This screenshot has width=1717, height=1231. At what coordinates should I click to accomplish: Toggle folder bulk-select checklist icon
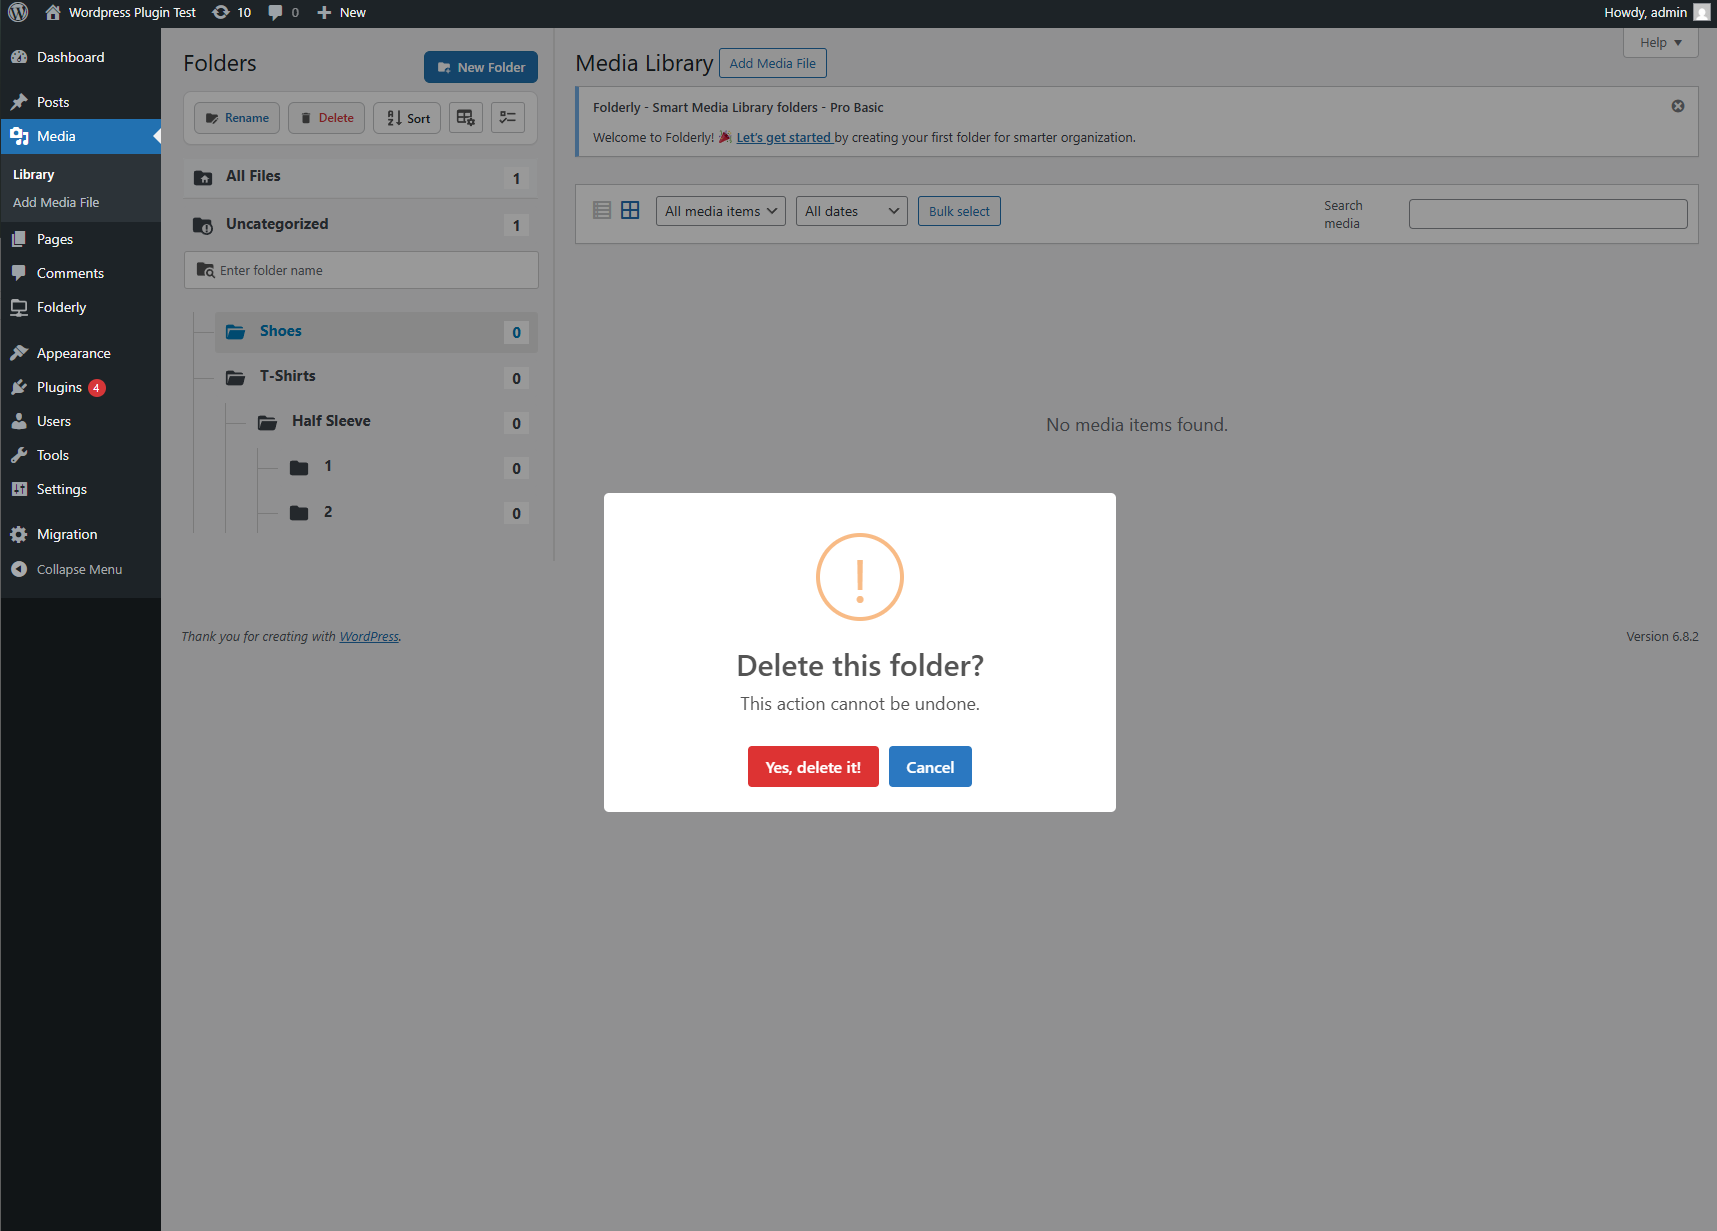[508, 118]
